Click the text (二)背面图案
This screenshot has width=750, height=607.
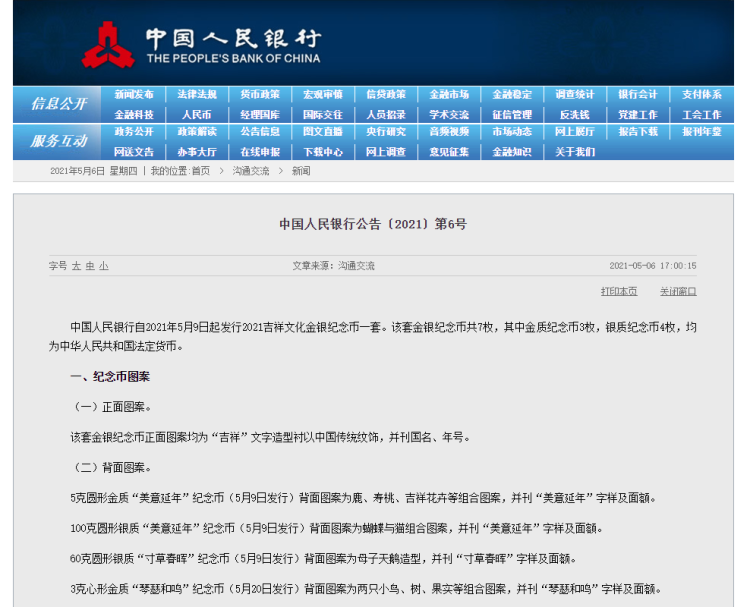[x=110, y=468]
